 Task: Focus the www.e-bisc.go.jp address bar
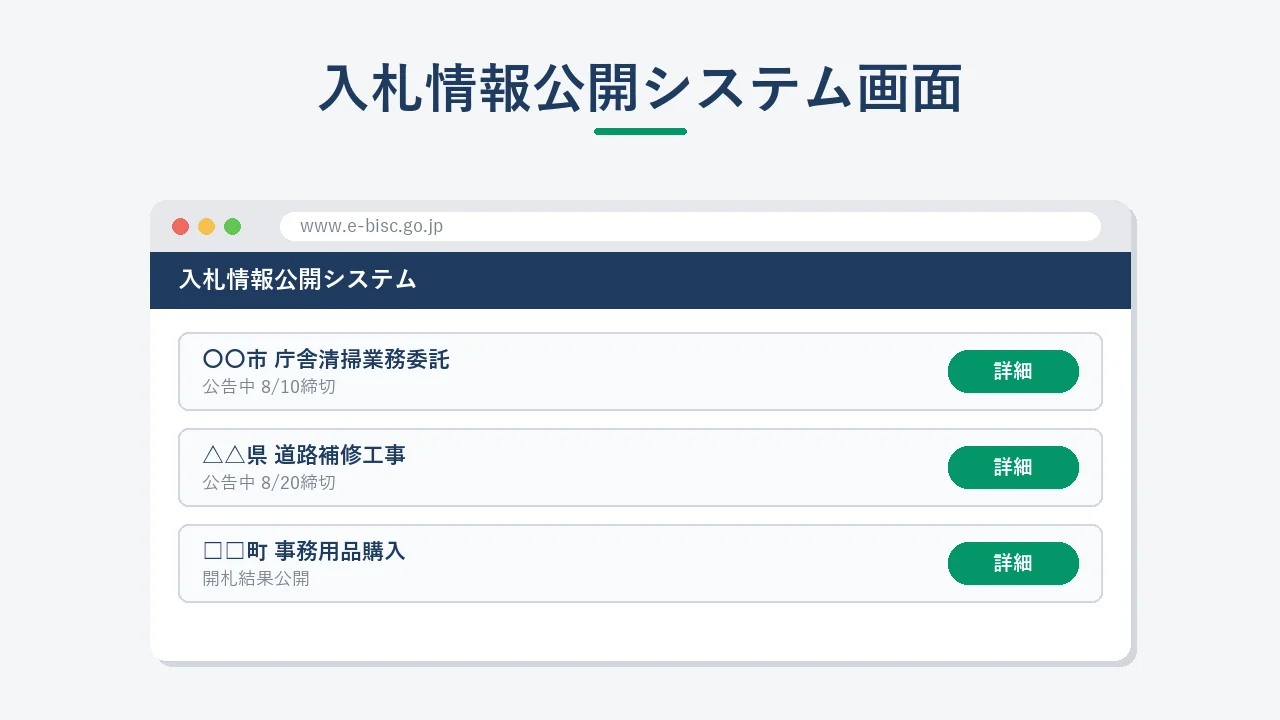tap(690, 226)
